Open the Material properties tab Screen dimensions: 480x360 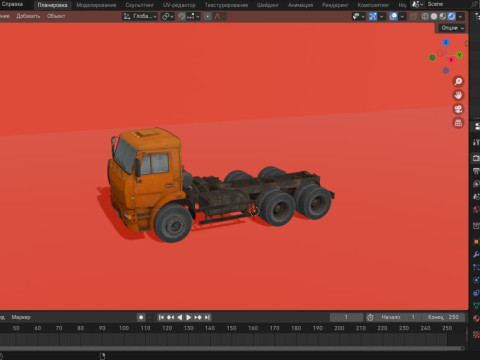pos(476,319)
